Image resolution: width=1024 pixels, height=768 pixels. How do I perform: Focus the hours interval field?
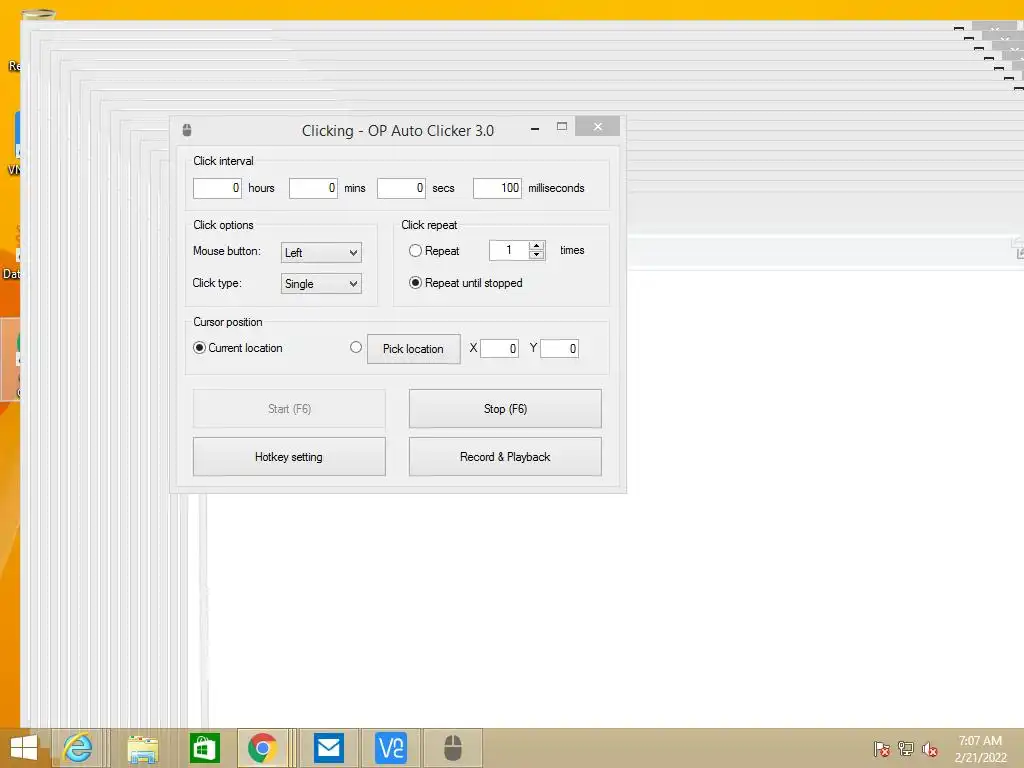pyautogui.click(x=217, y=188)
